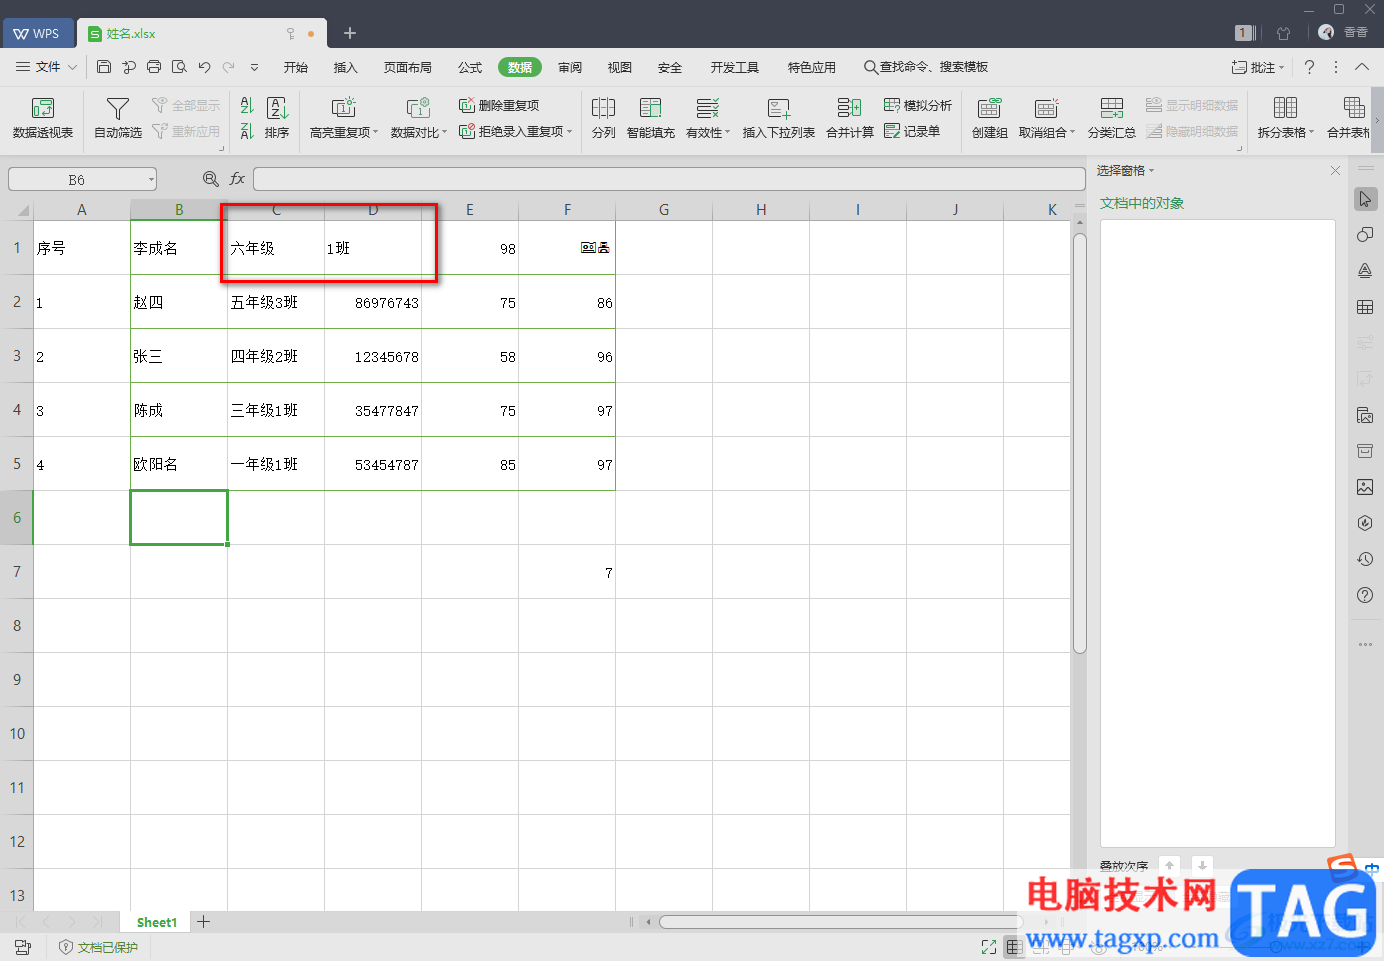This screenshot has height=961, width=1384.
Task: Open shapes icon in right sidebar
Action: point(1365,235)
